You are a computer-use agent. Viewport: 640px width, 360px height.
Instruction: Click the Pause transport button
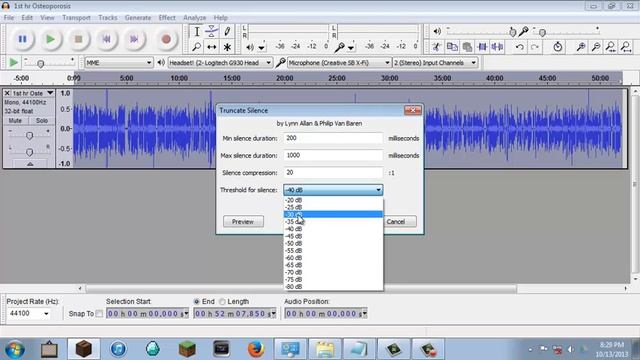coord(22,39)
